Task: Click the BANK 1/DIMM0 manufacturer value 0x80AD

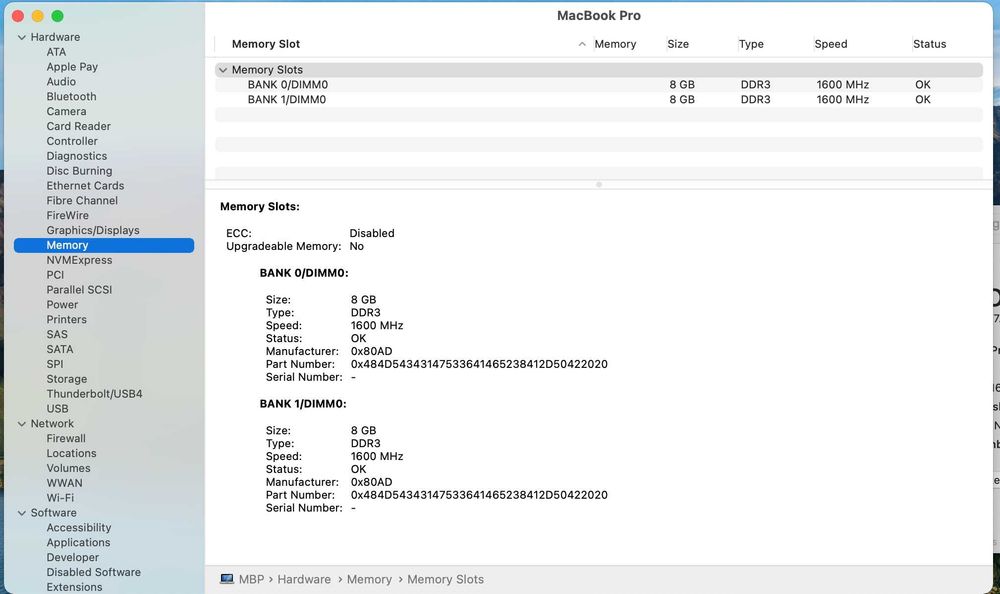Action: 371,482
